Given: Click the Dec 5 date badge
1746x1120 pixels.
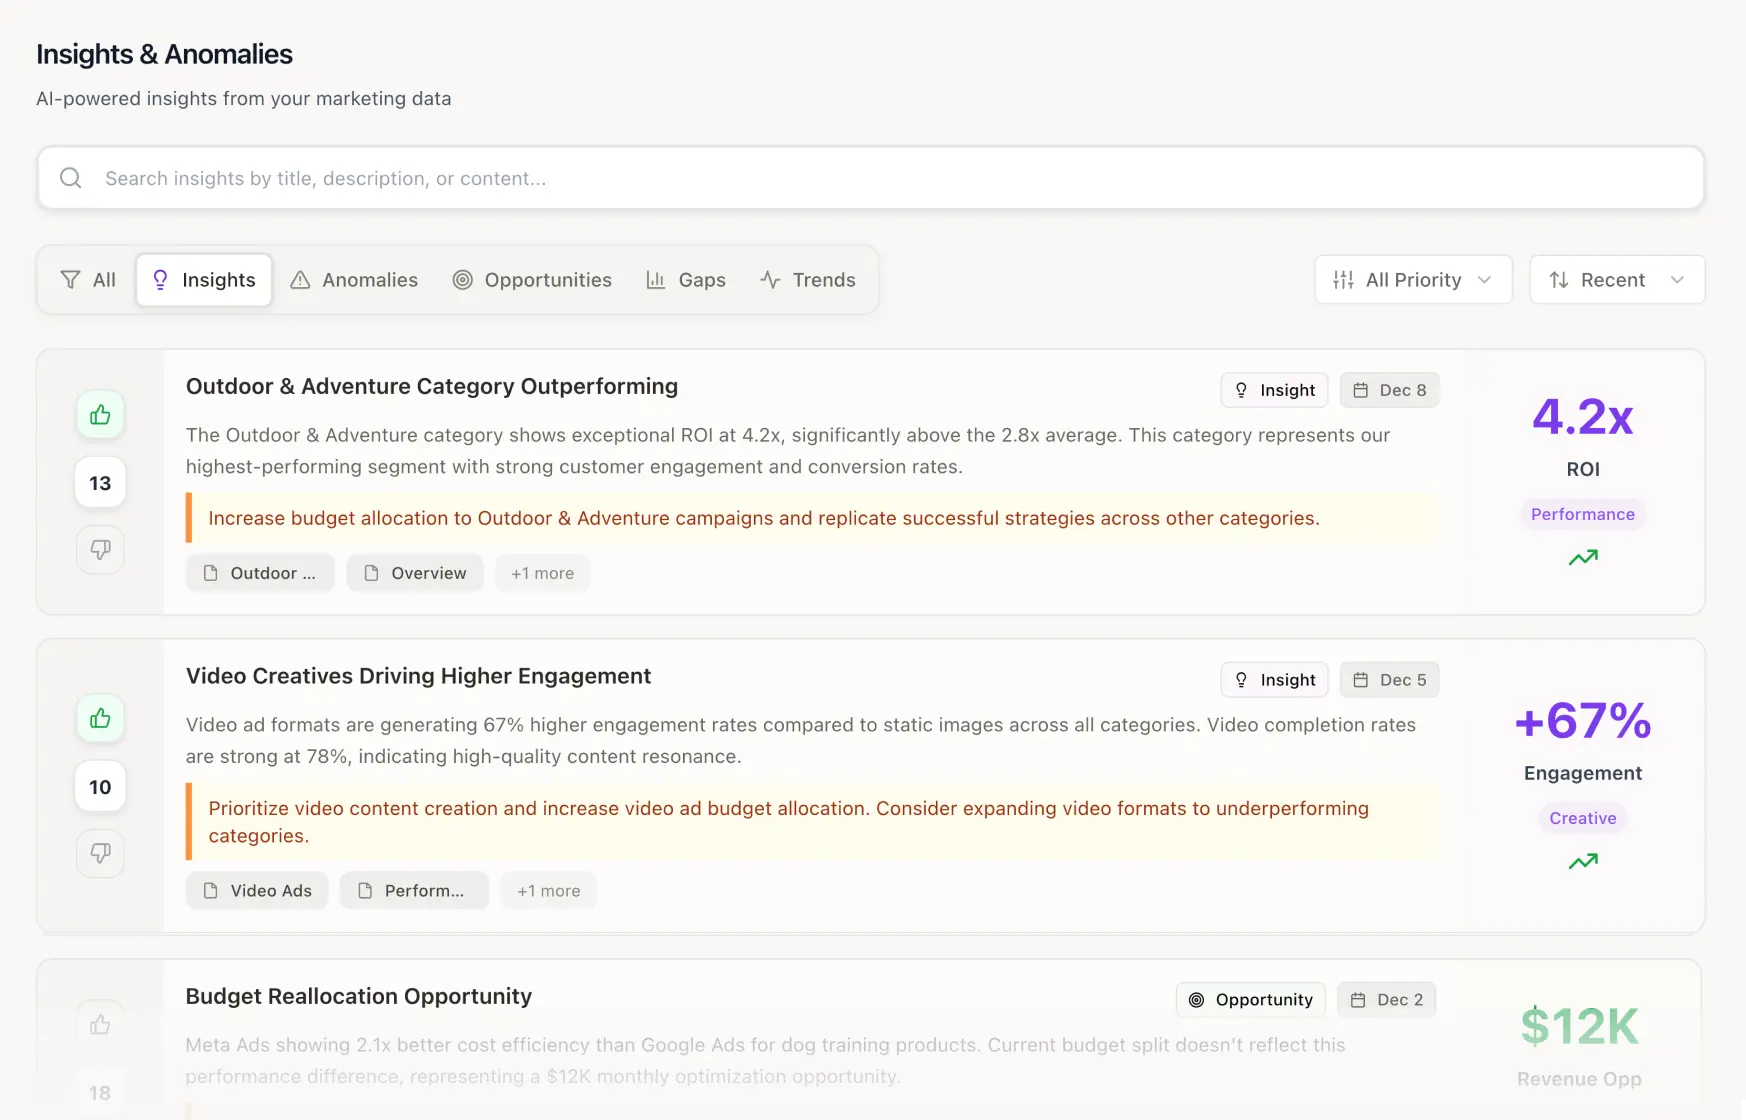Looking at the screenshot, I should (1389, 680).
